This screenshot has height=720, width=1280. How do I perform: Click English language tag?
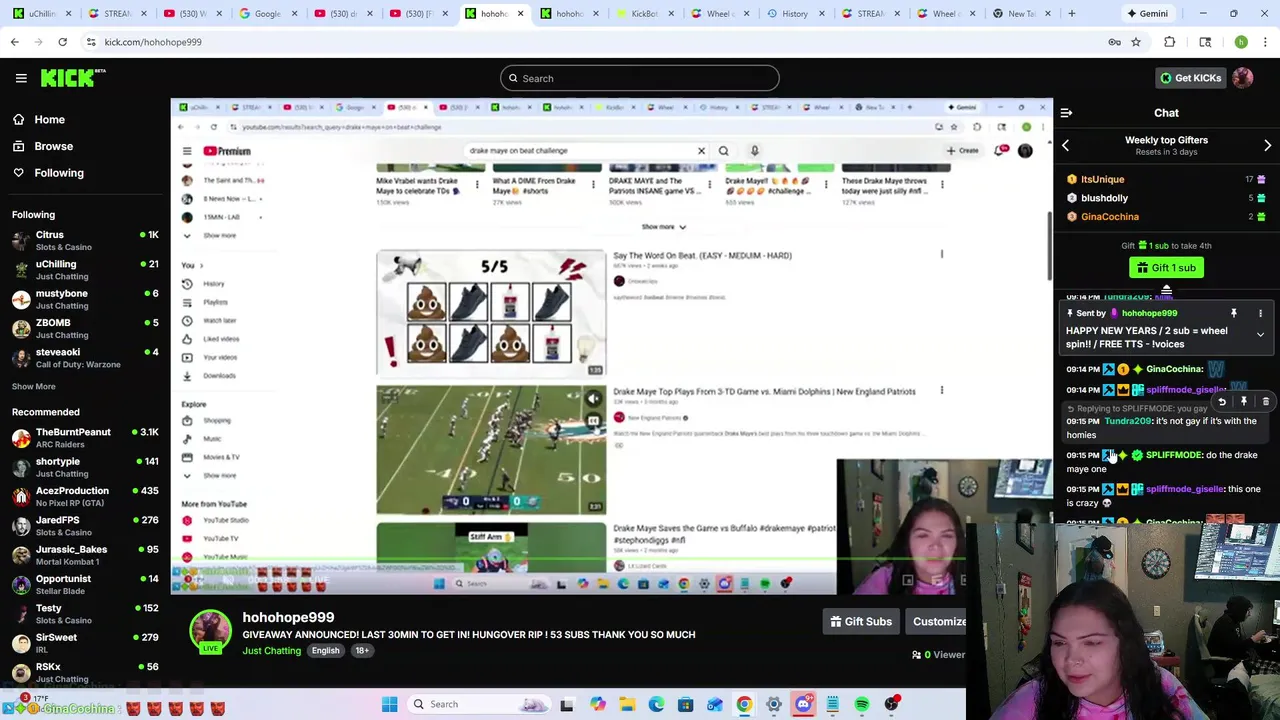tap(325, 651)
